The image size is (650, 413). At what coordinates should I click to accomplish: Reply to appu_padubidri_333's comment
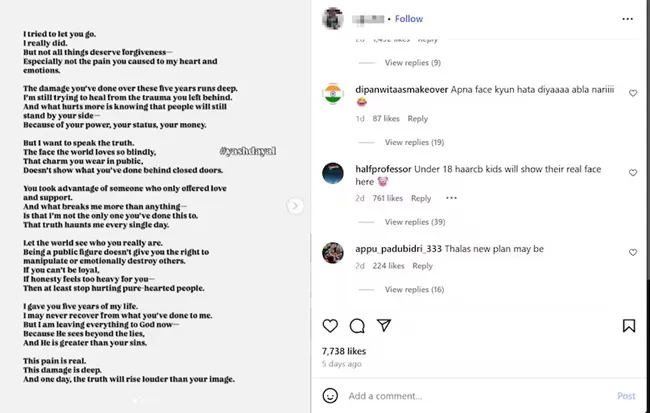point(422,266)
